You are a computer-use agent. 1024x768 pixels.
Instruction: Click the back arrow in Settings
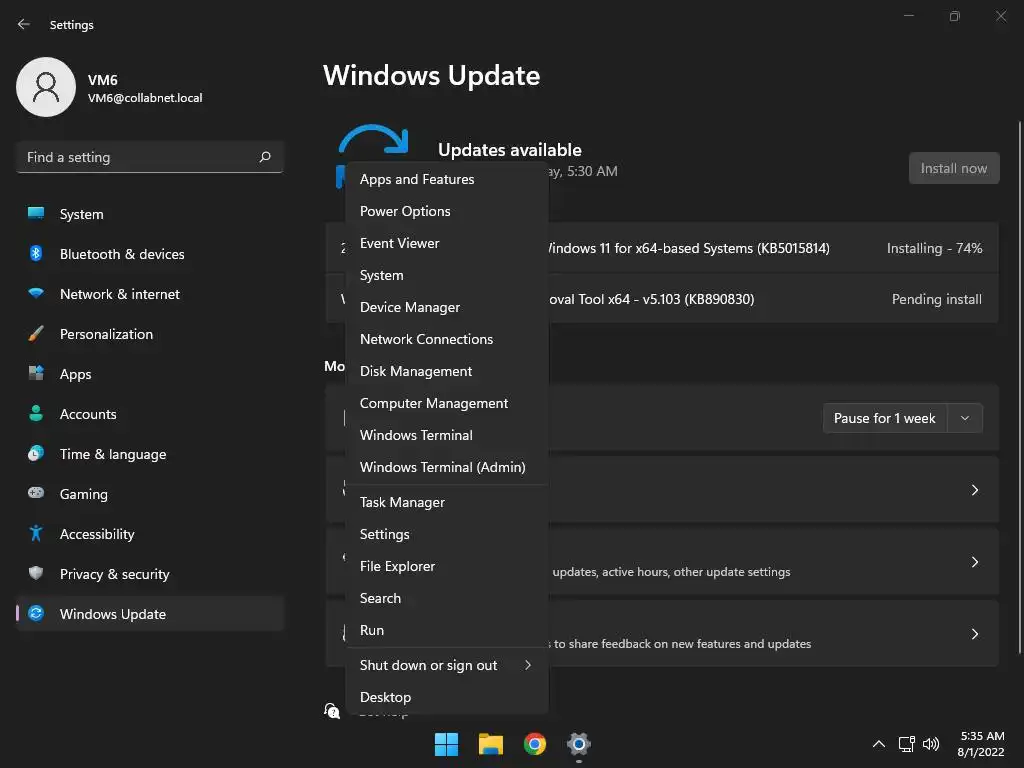[24, 24]
